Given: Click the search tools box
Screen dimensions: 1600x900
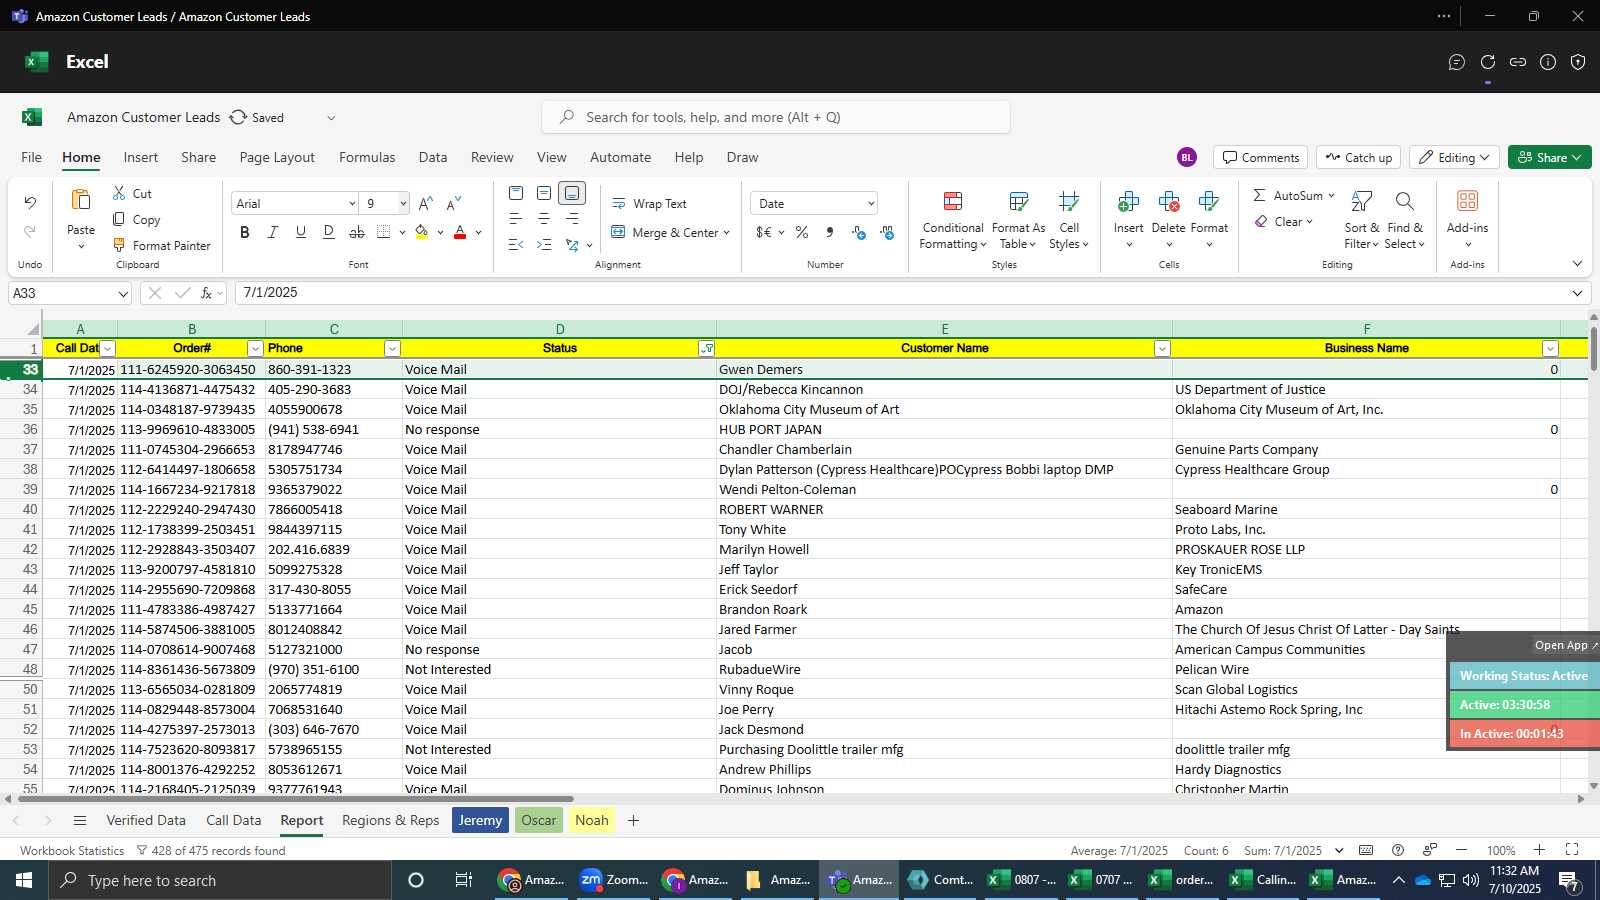Looking at the screenshot, I should tap(776, 117).
